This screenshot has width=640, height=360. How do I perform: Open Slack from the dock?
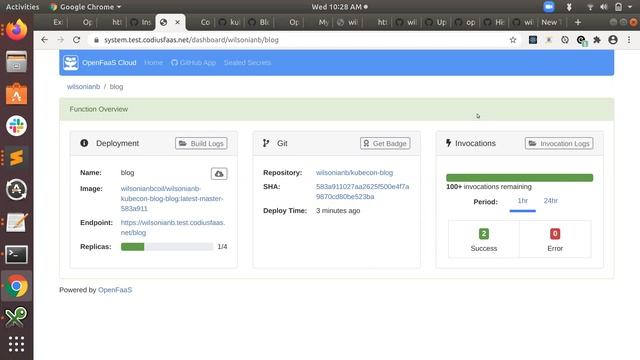point(16,126)
